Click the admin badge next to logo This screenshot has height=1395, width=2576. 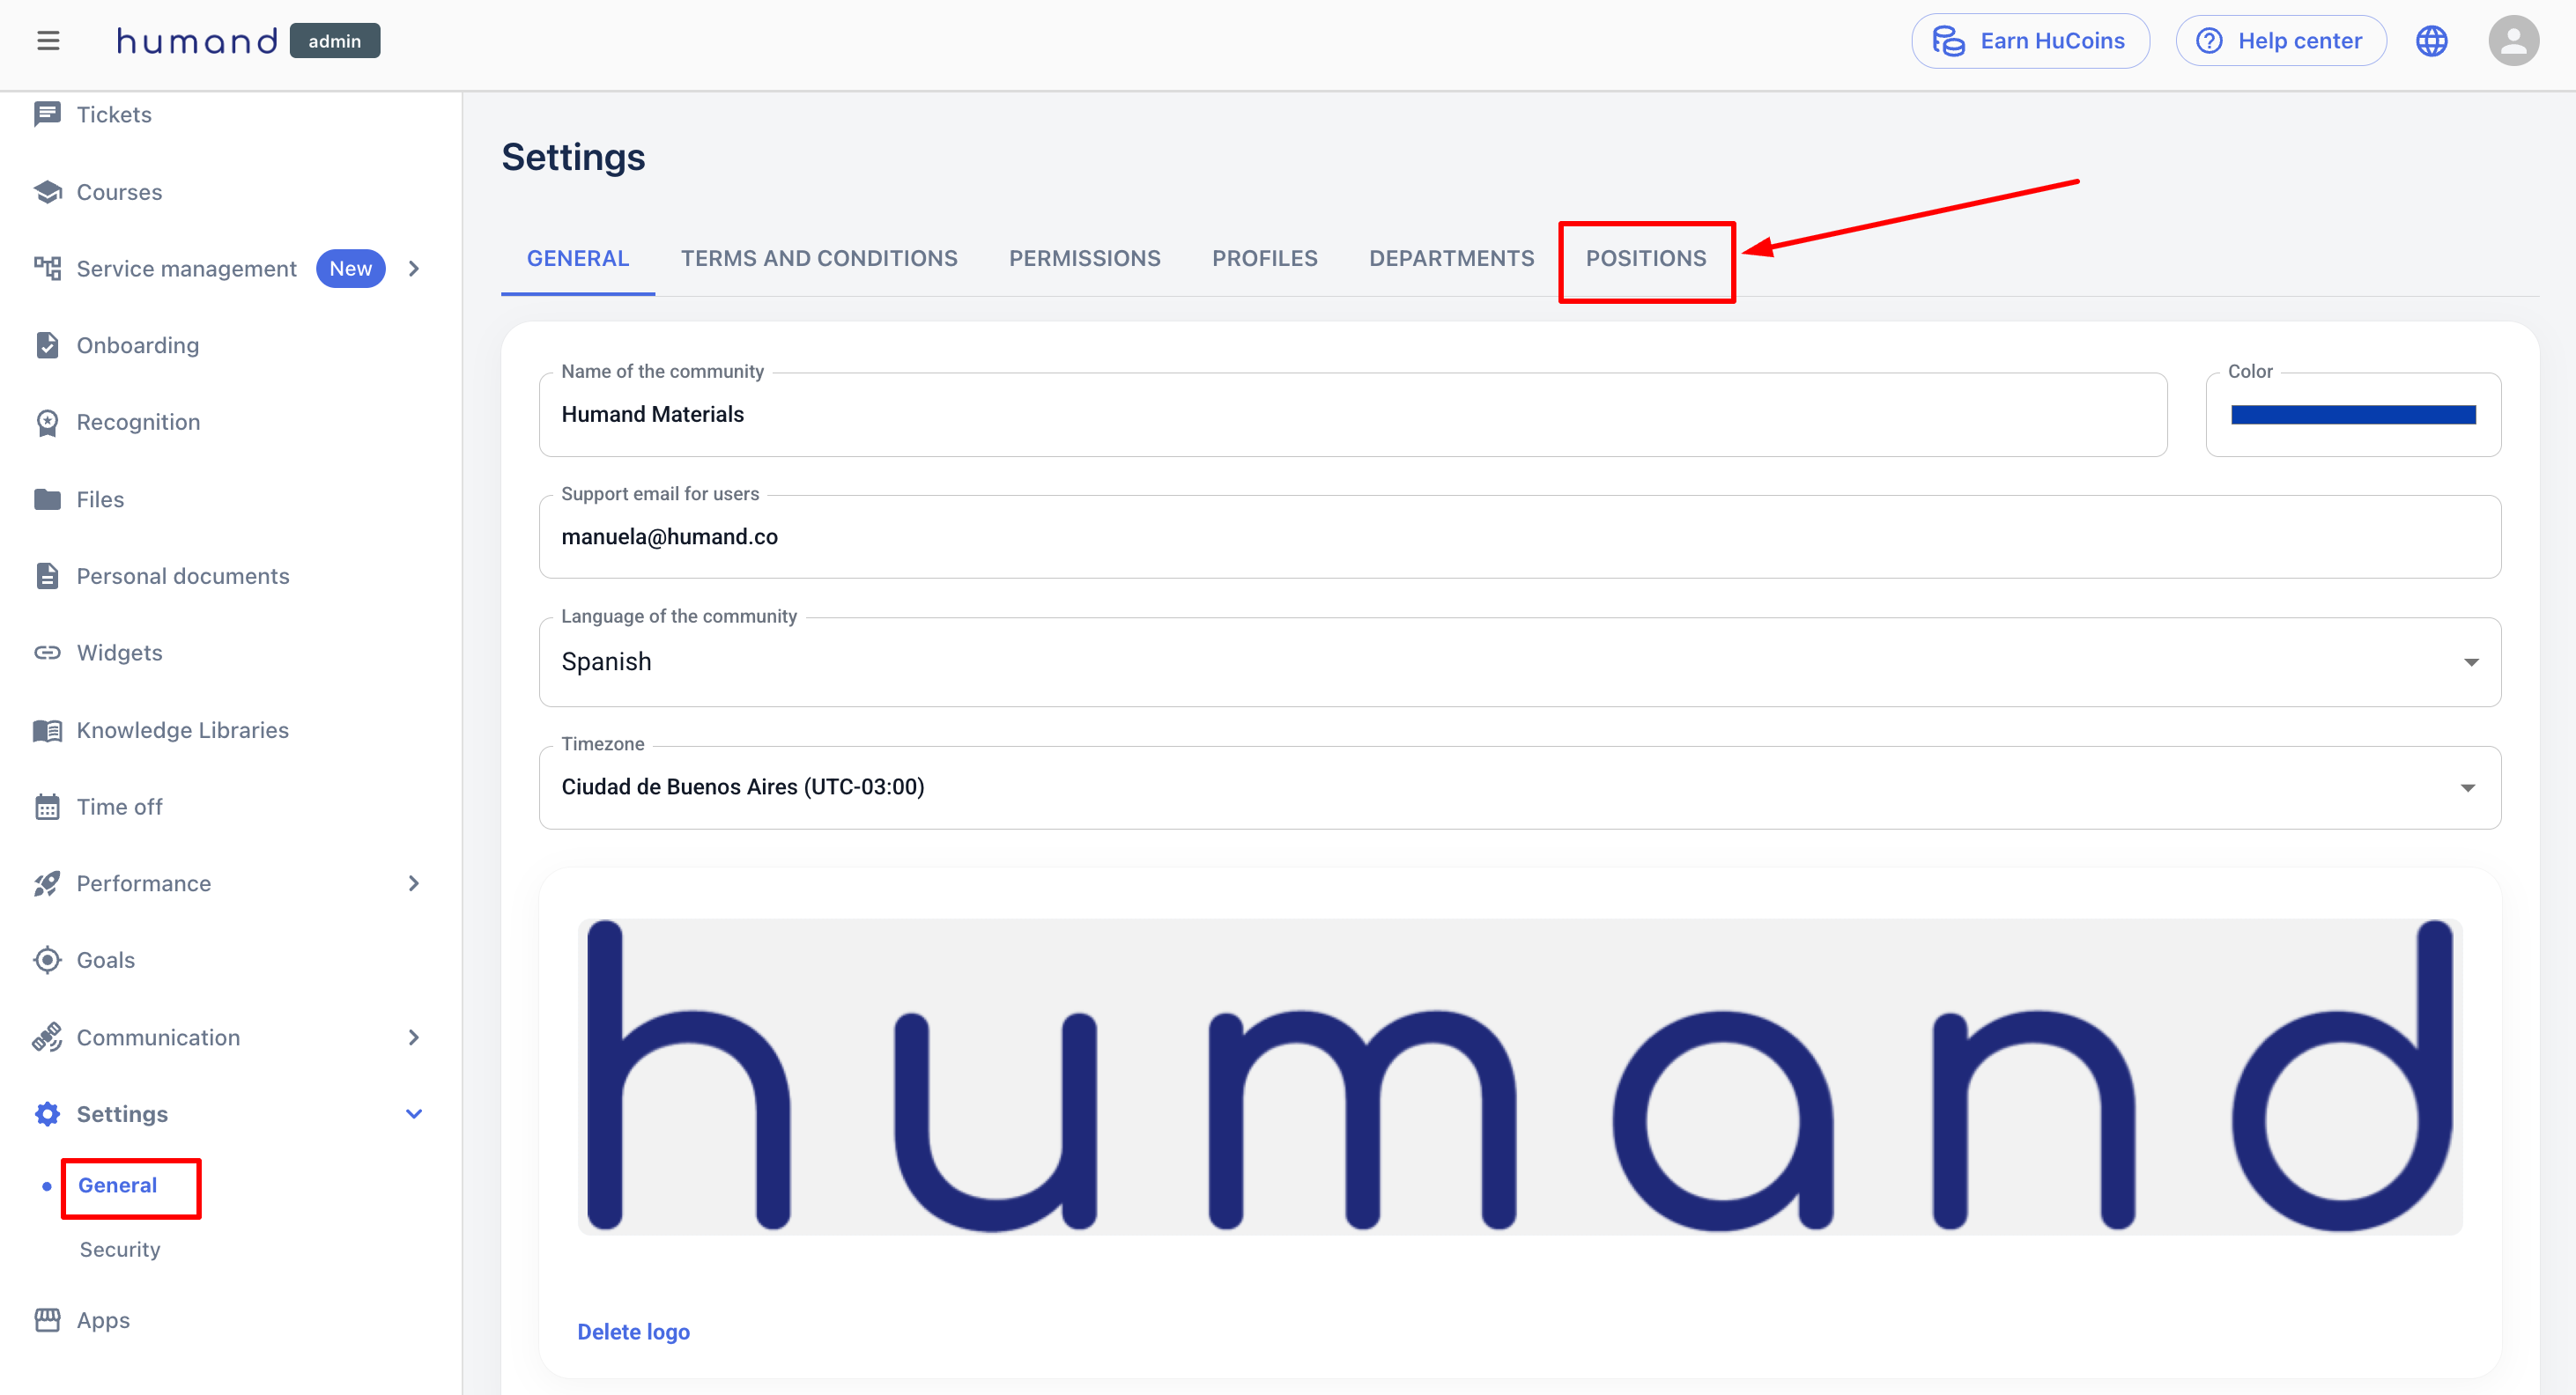pos(334,41)
